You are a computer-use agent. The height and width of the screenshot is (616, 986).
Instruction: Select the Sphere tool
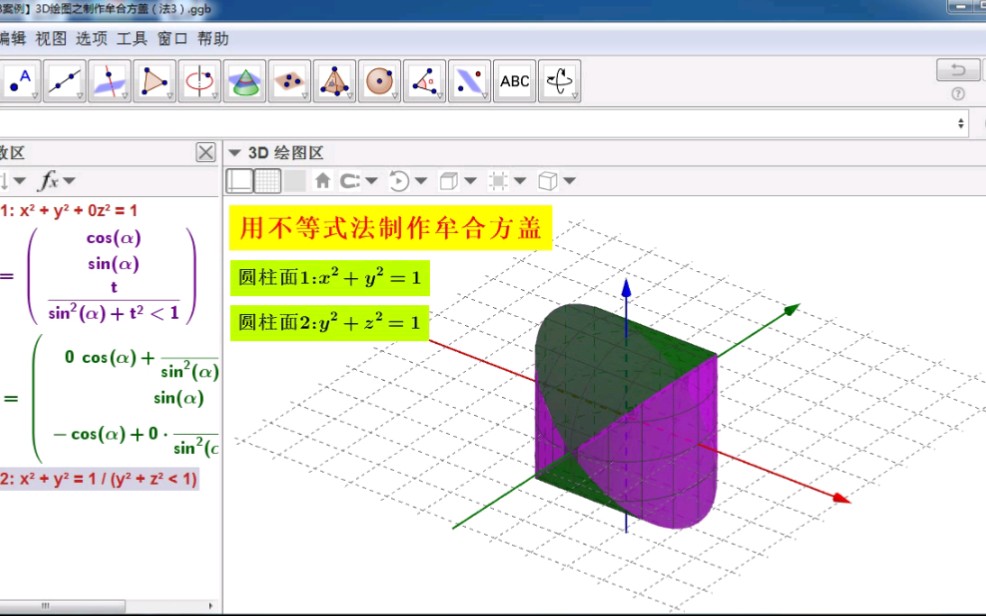pos(379,80)
